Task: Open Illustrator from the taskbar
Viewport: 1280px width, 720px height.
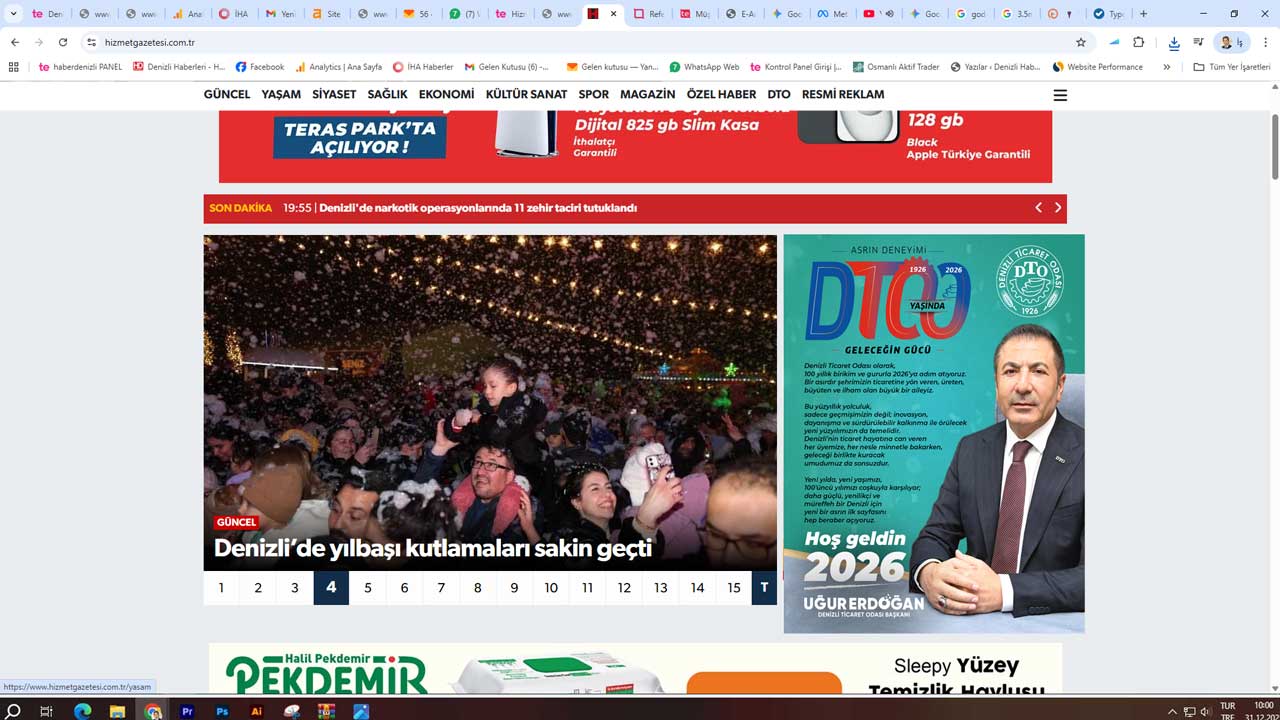Action: pyautogui.click(x=256, y=711)
